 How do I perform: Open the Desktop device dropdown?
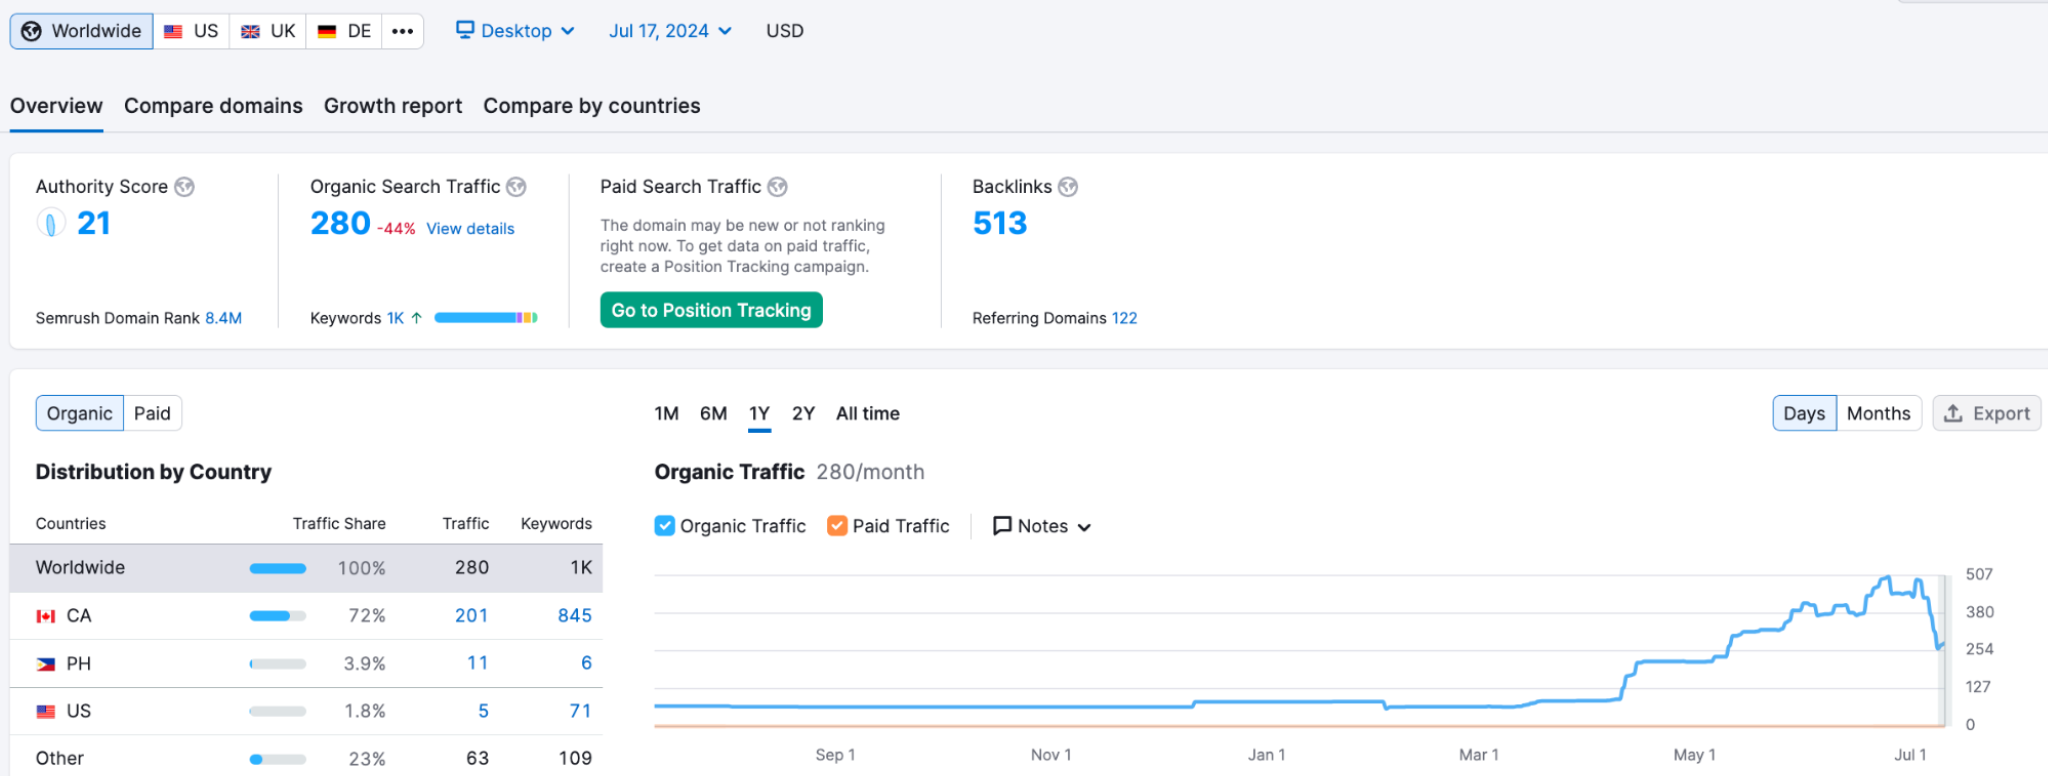(x=515, y=31)
